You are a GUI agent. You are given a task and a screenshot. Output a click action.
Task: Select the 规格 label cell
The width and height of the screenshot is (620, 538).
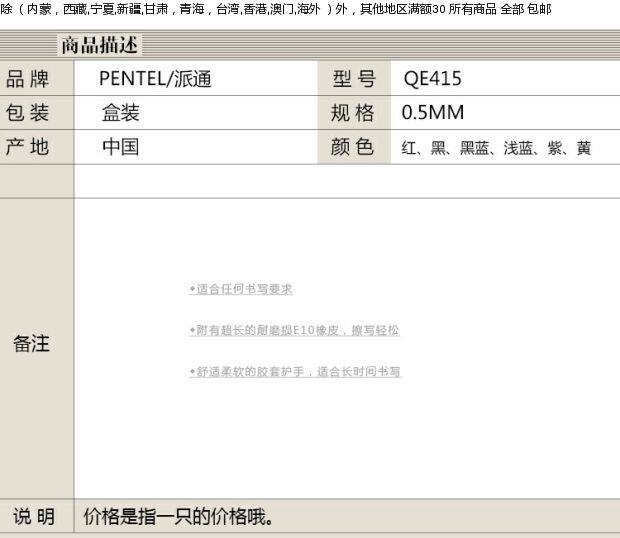[x=354, y=113]
